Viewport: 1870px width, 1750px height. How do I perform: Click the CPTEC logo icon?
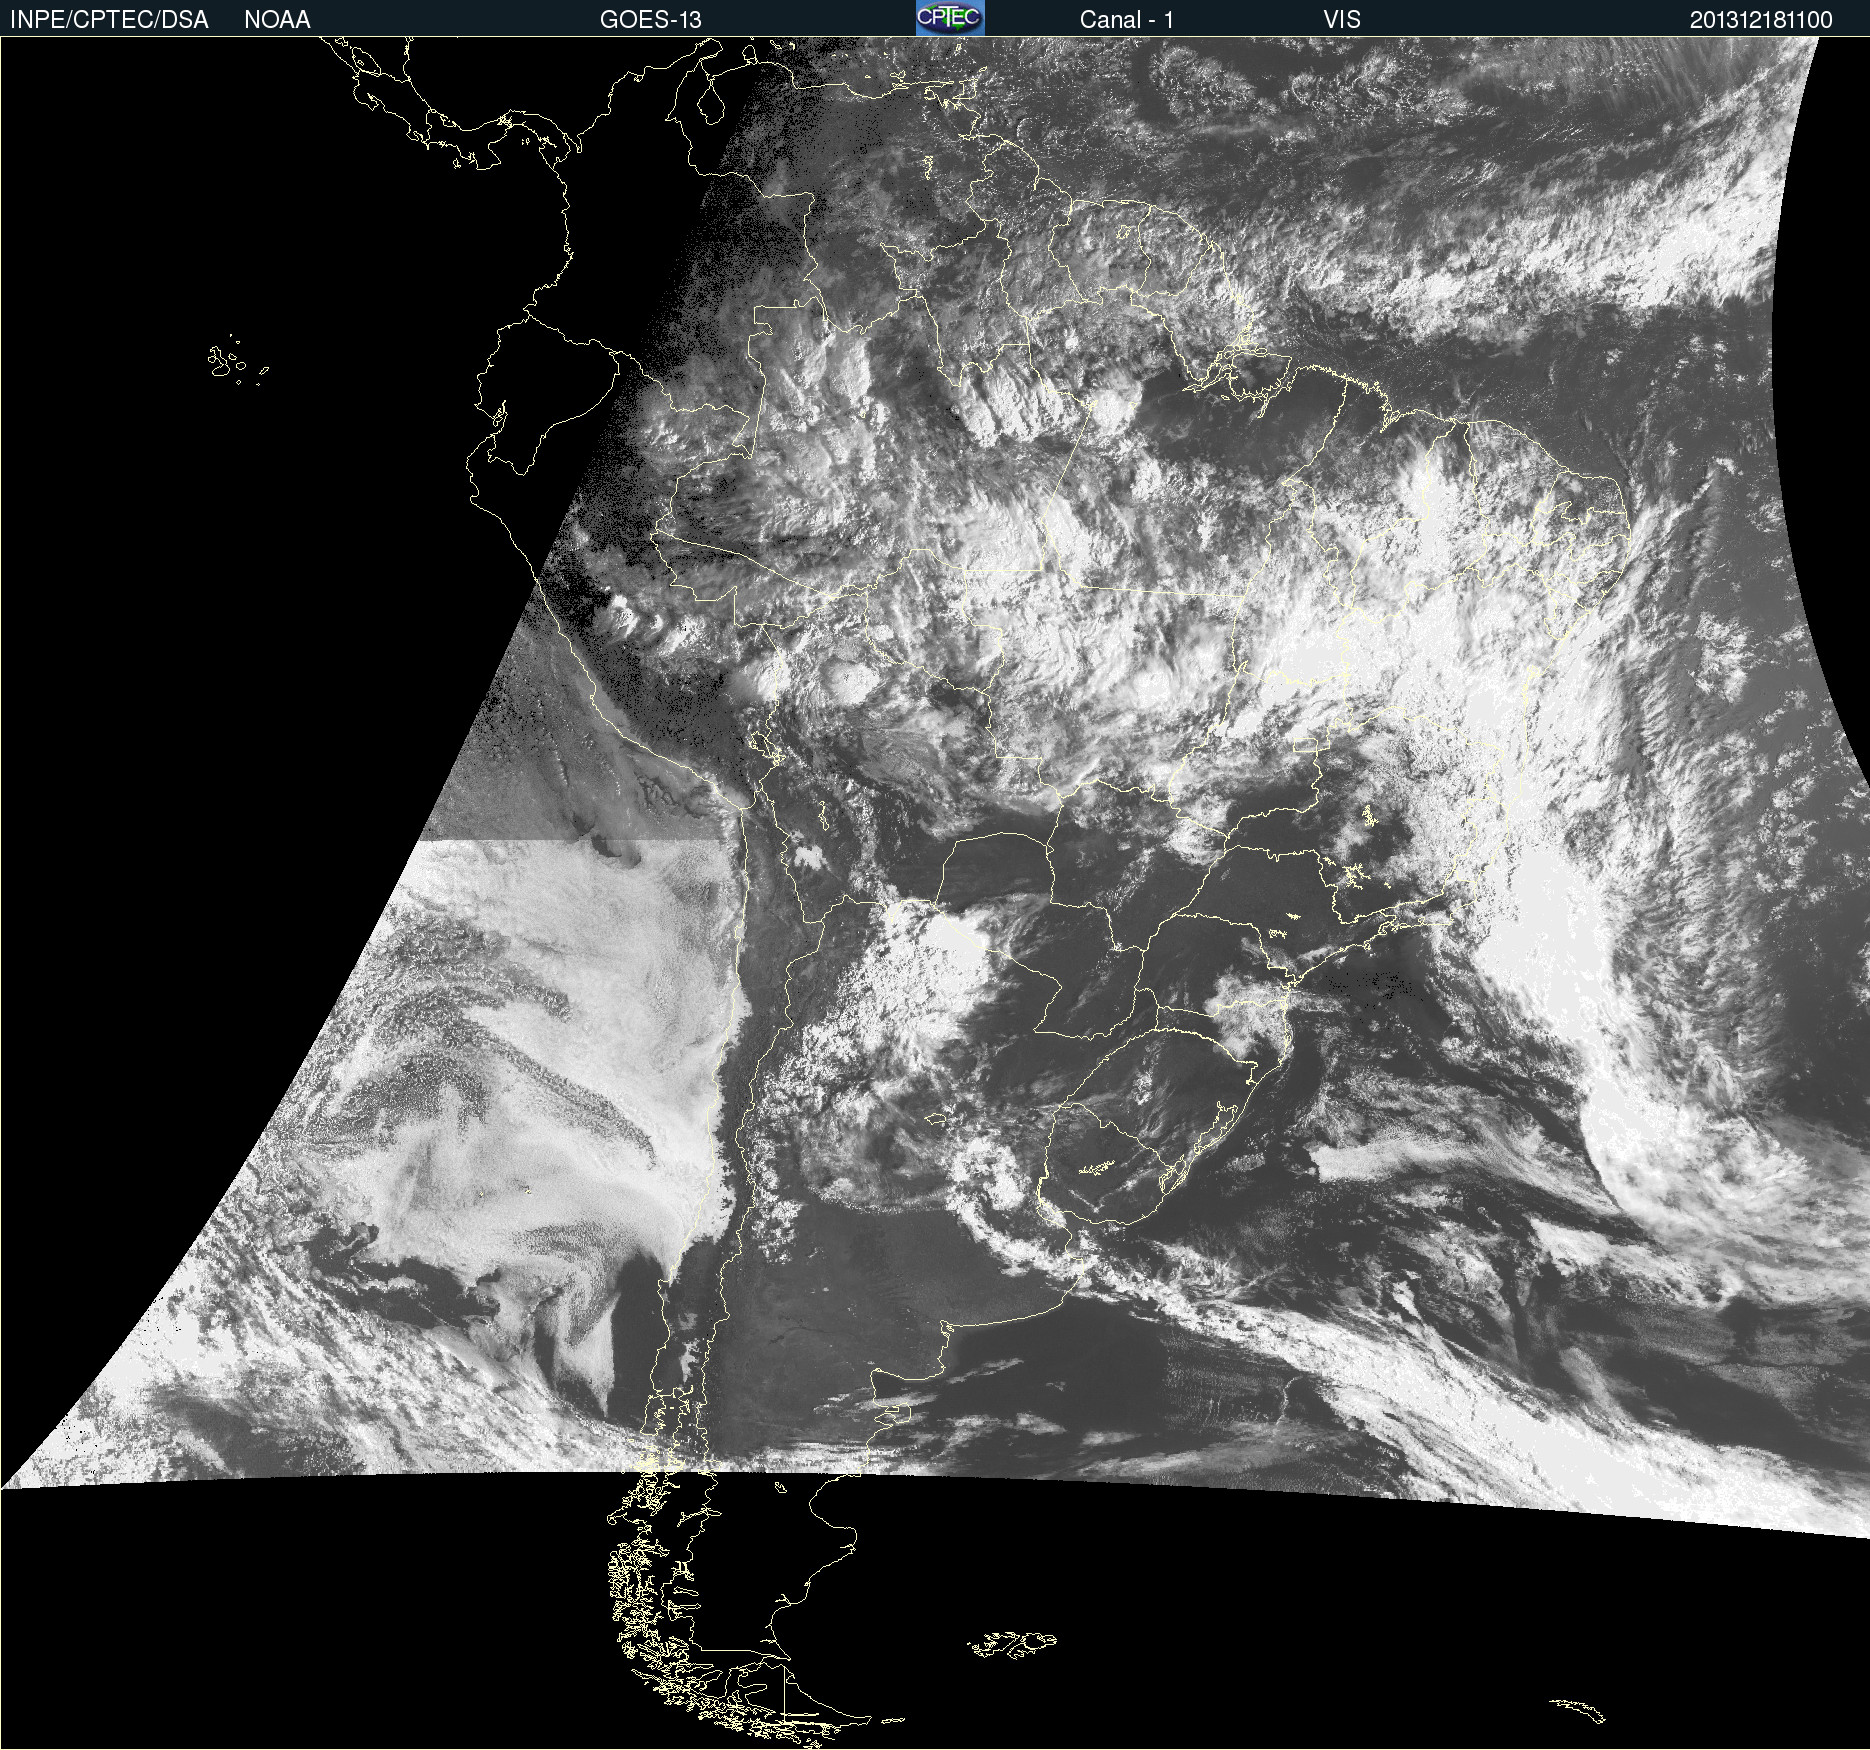[950, 18]
